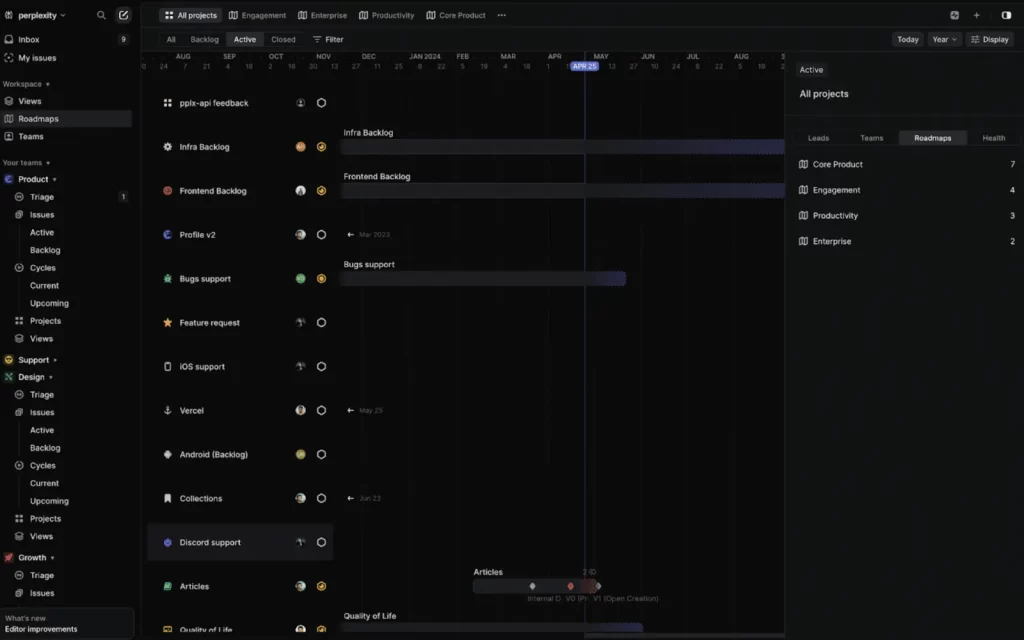Image resolution: width=1024 pixels, height=640 pixels.
Task: Click the Profile v2 status circle
Action: pos(321,235)
